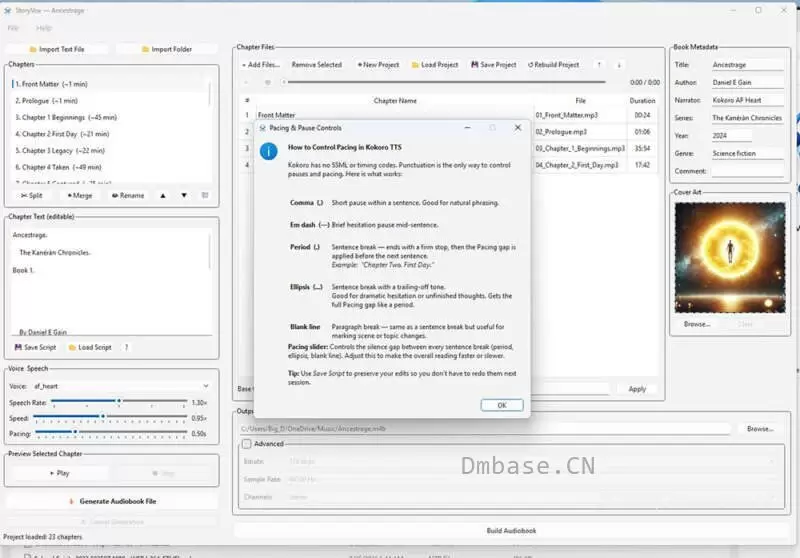Adjust the Speech Rate slider
This screenshot has height=558, width=800.
click(119, 402)
